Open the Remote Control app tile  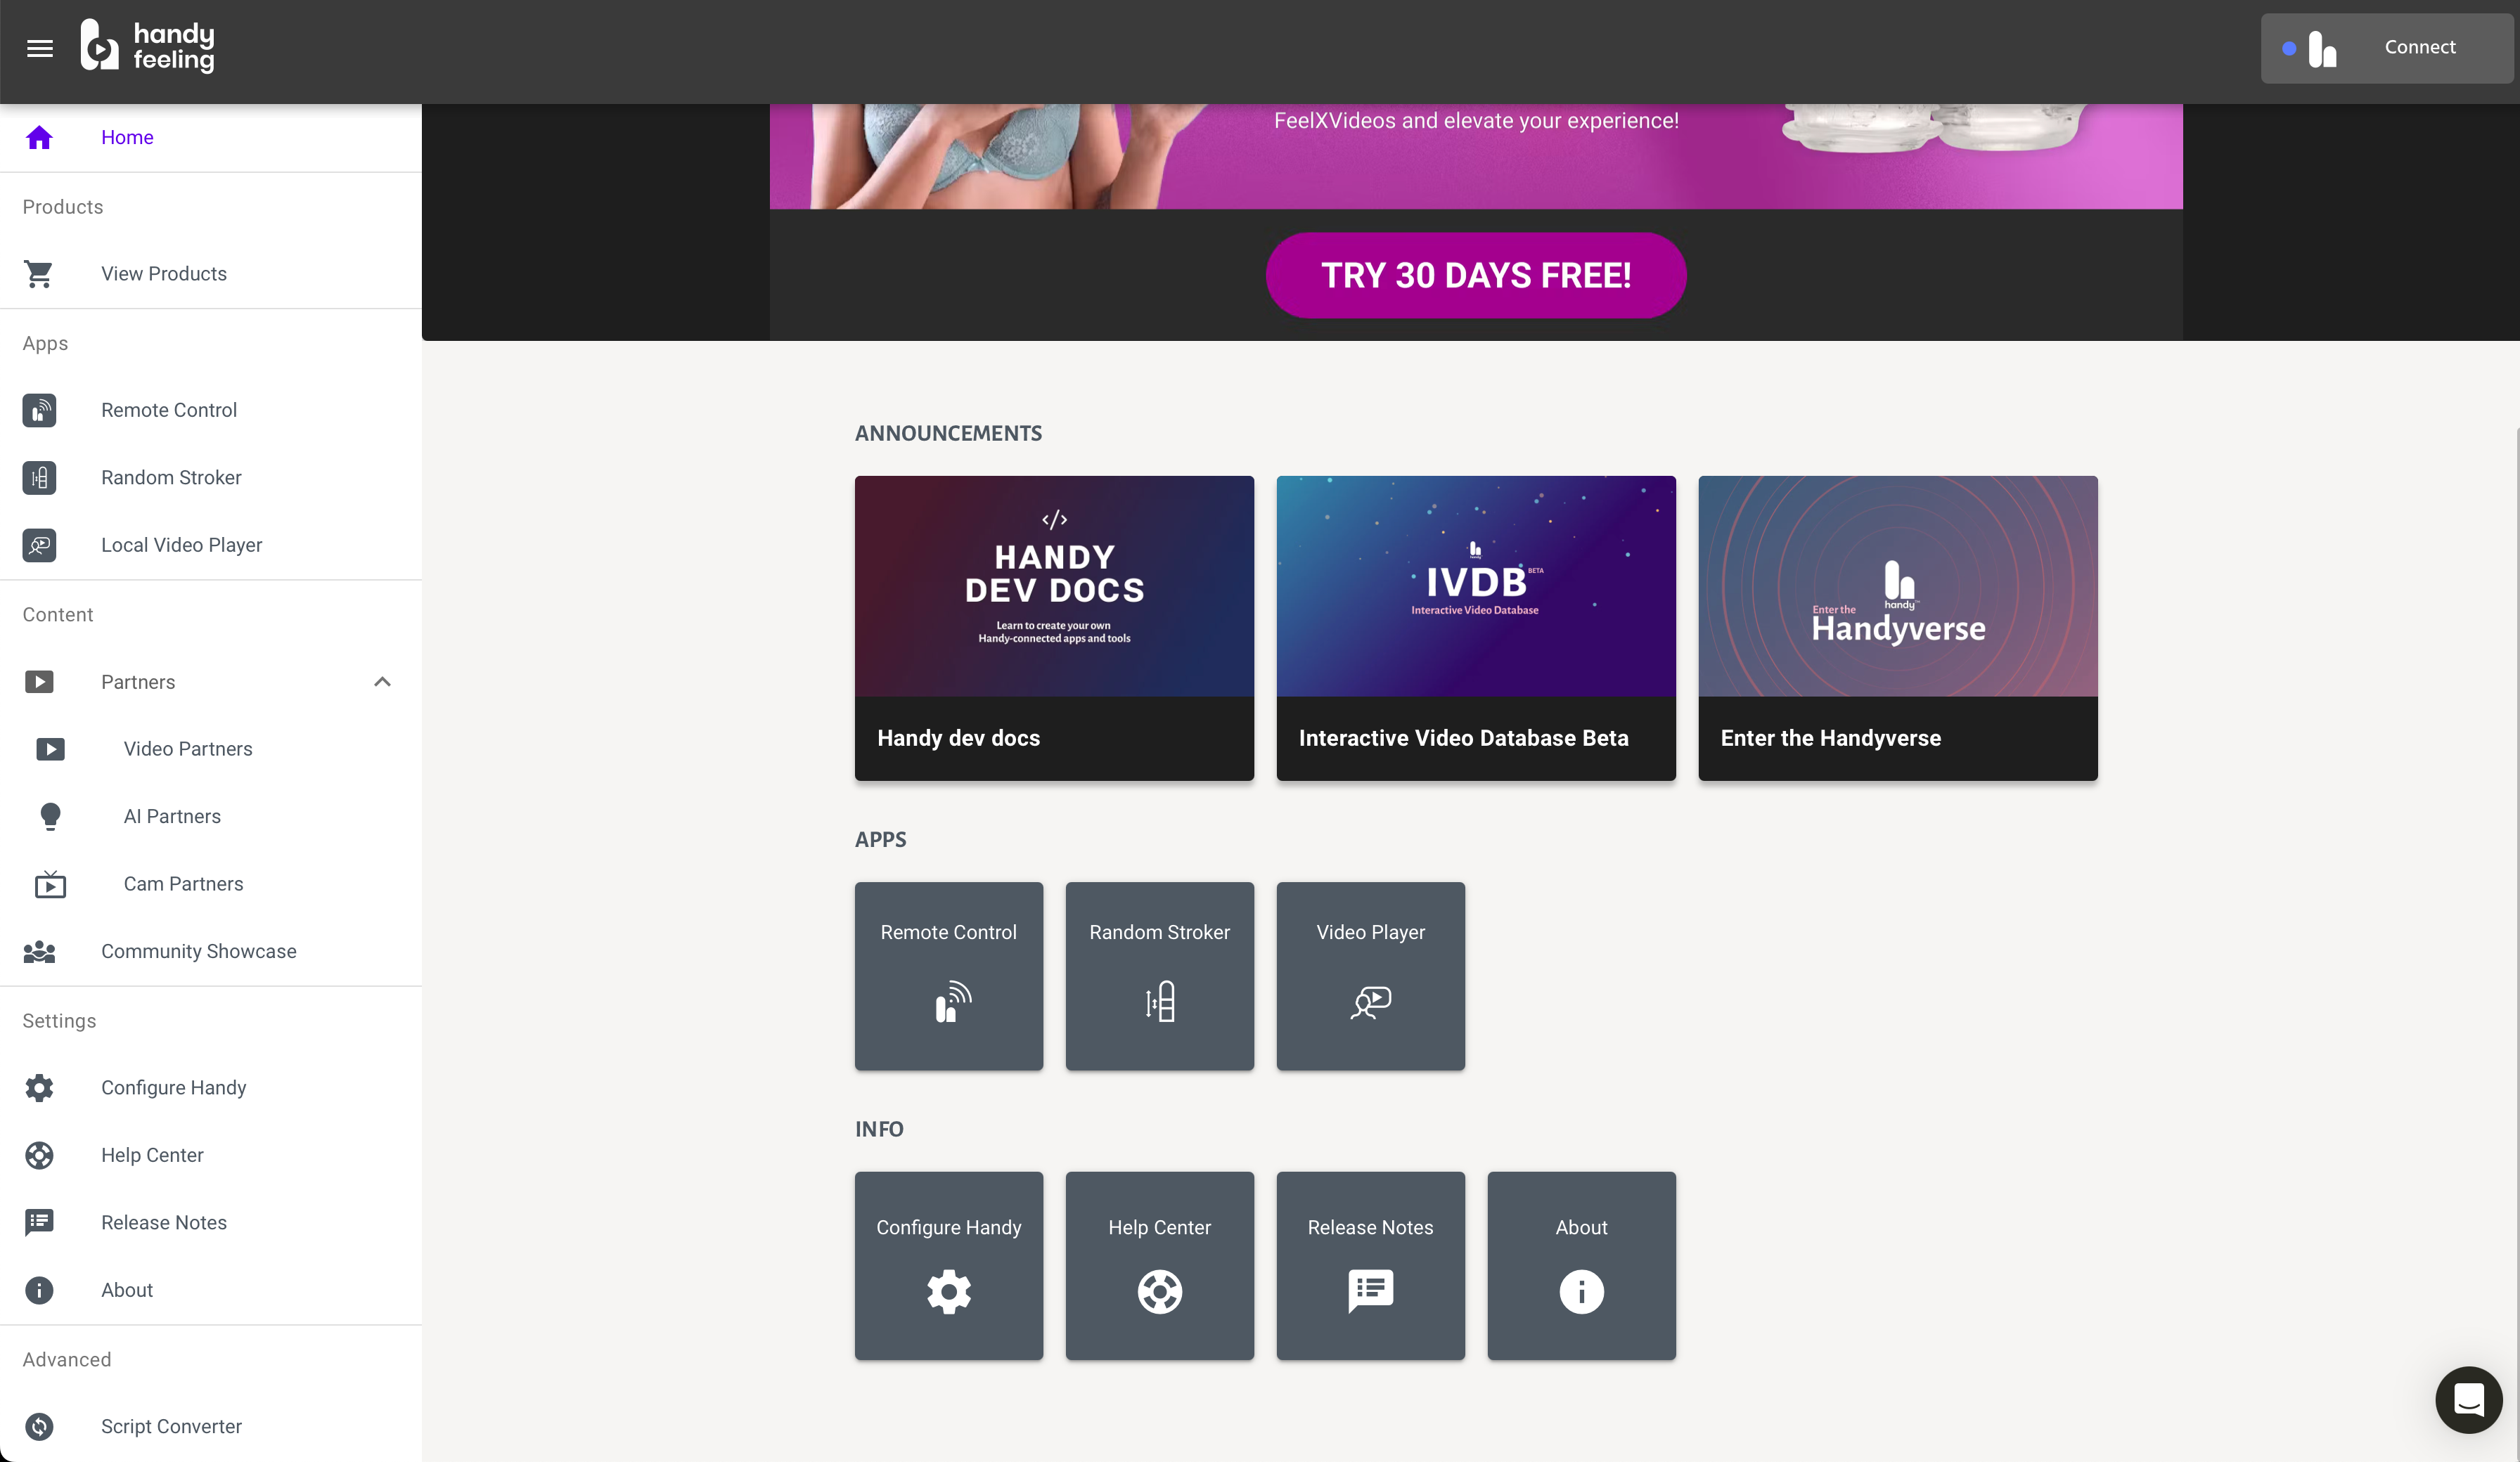click(x=949, y=976)
